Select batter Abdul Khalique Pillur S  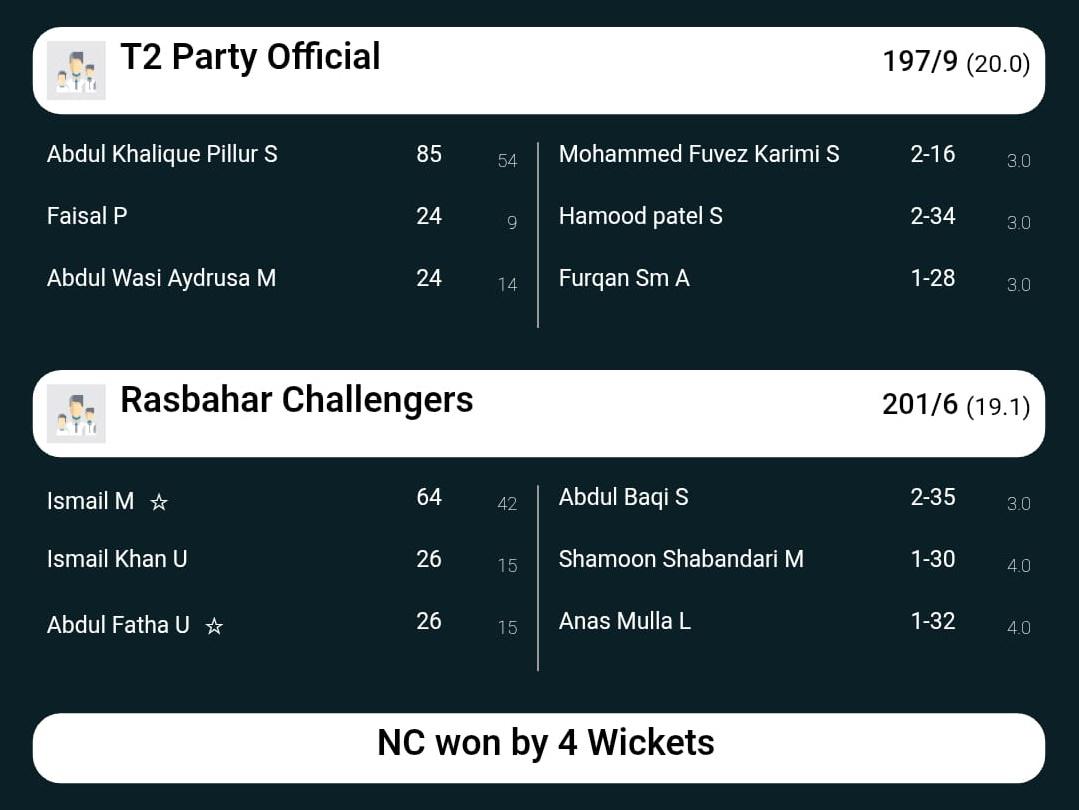coord(162,154)
